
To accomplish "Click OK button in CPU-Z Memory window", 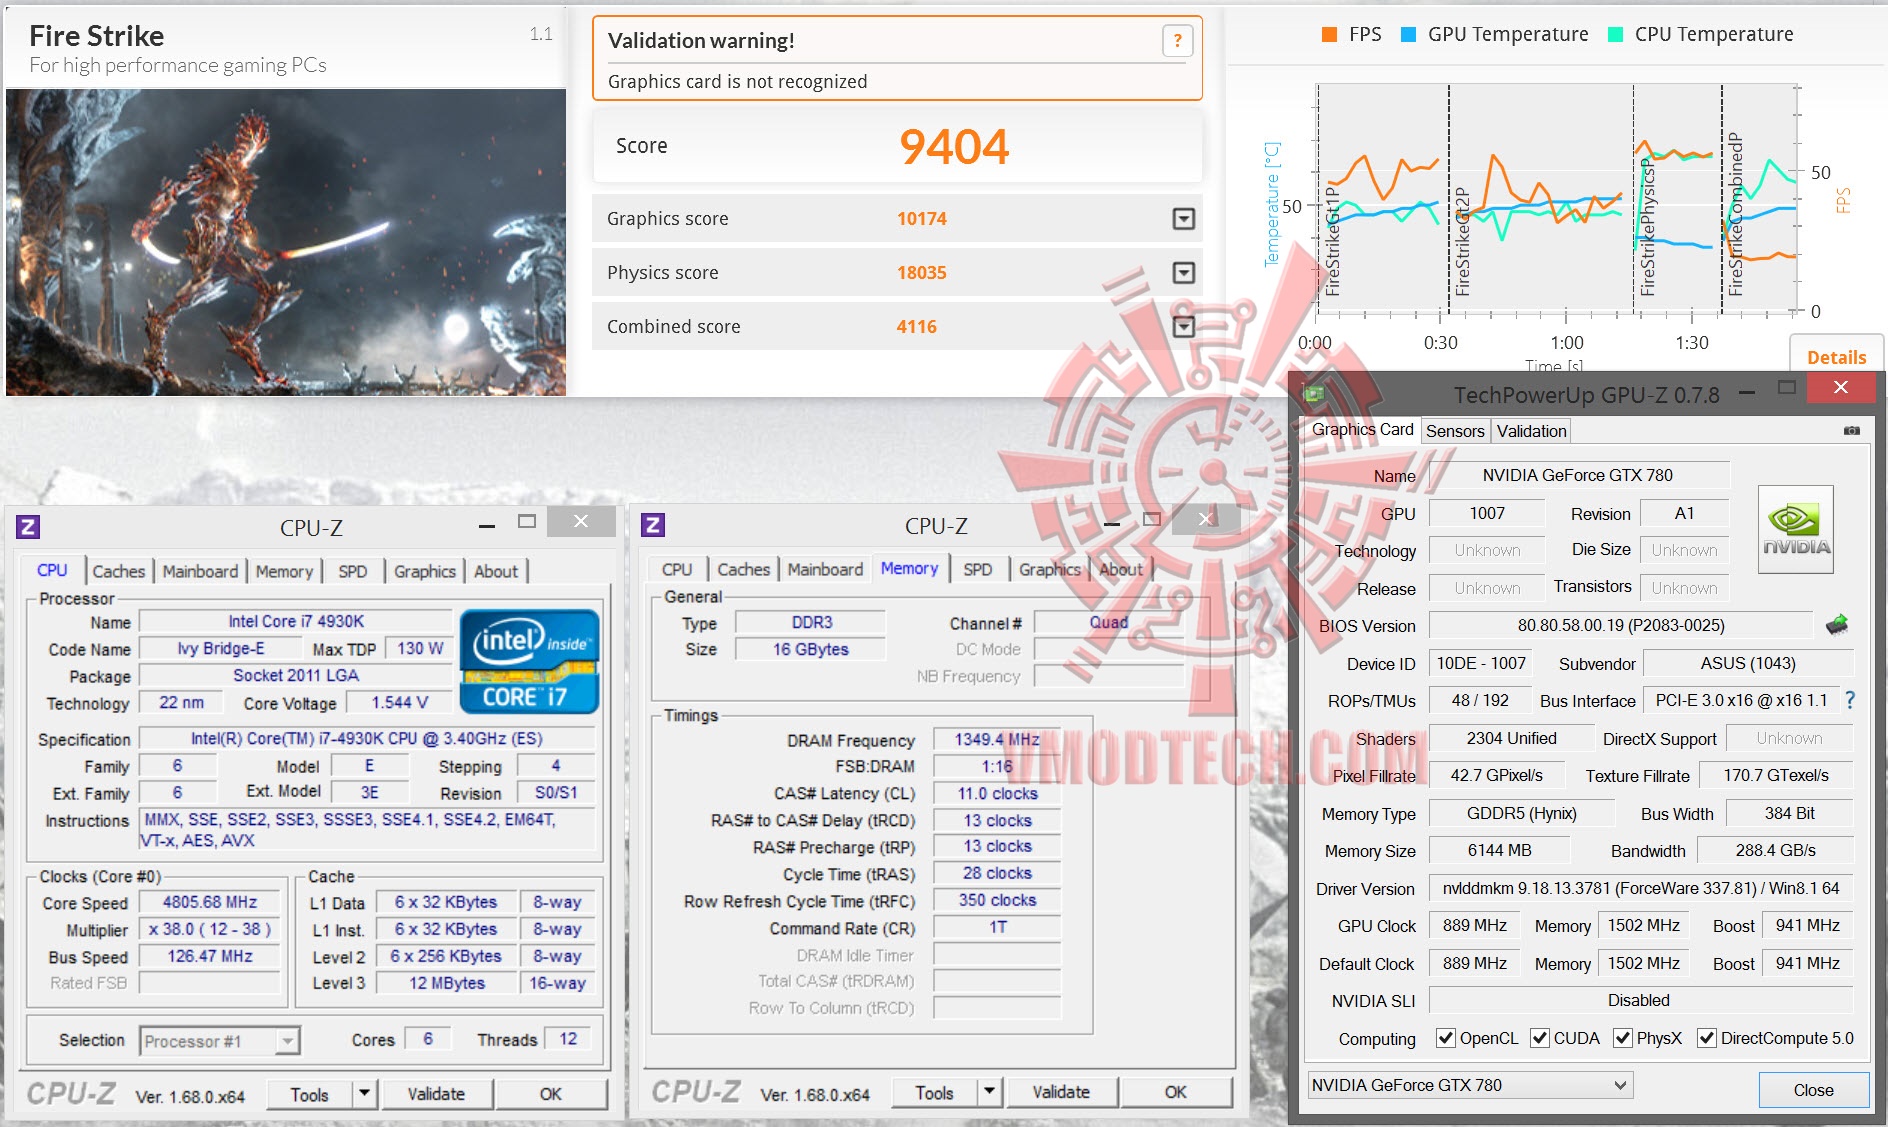I will click(1176, 1092).
